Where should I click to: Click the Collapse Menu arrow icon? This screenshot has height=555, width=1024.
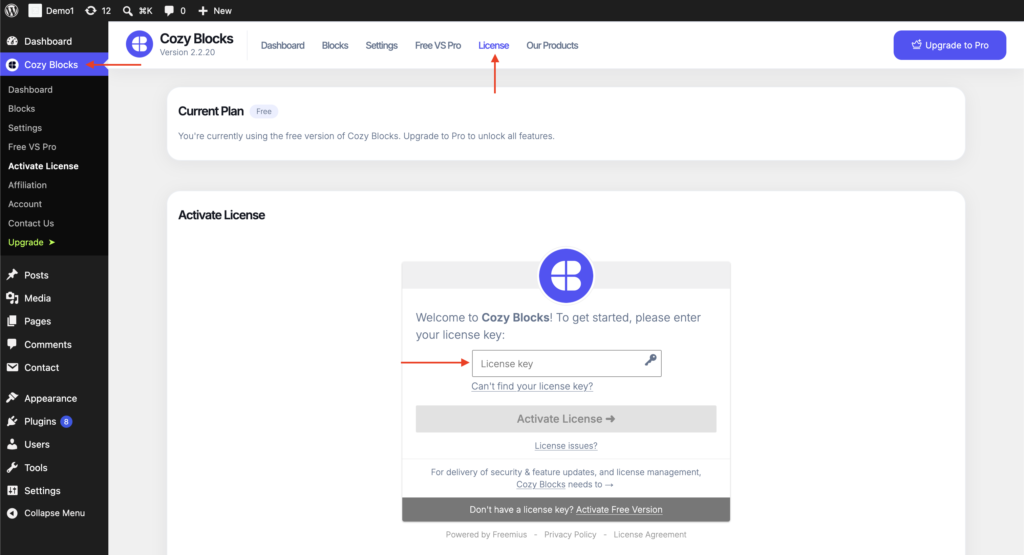(x=12, y=513)
